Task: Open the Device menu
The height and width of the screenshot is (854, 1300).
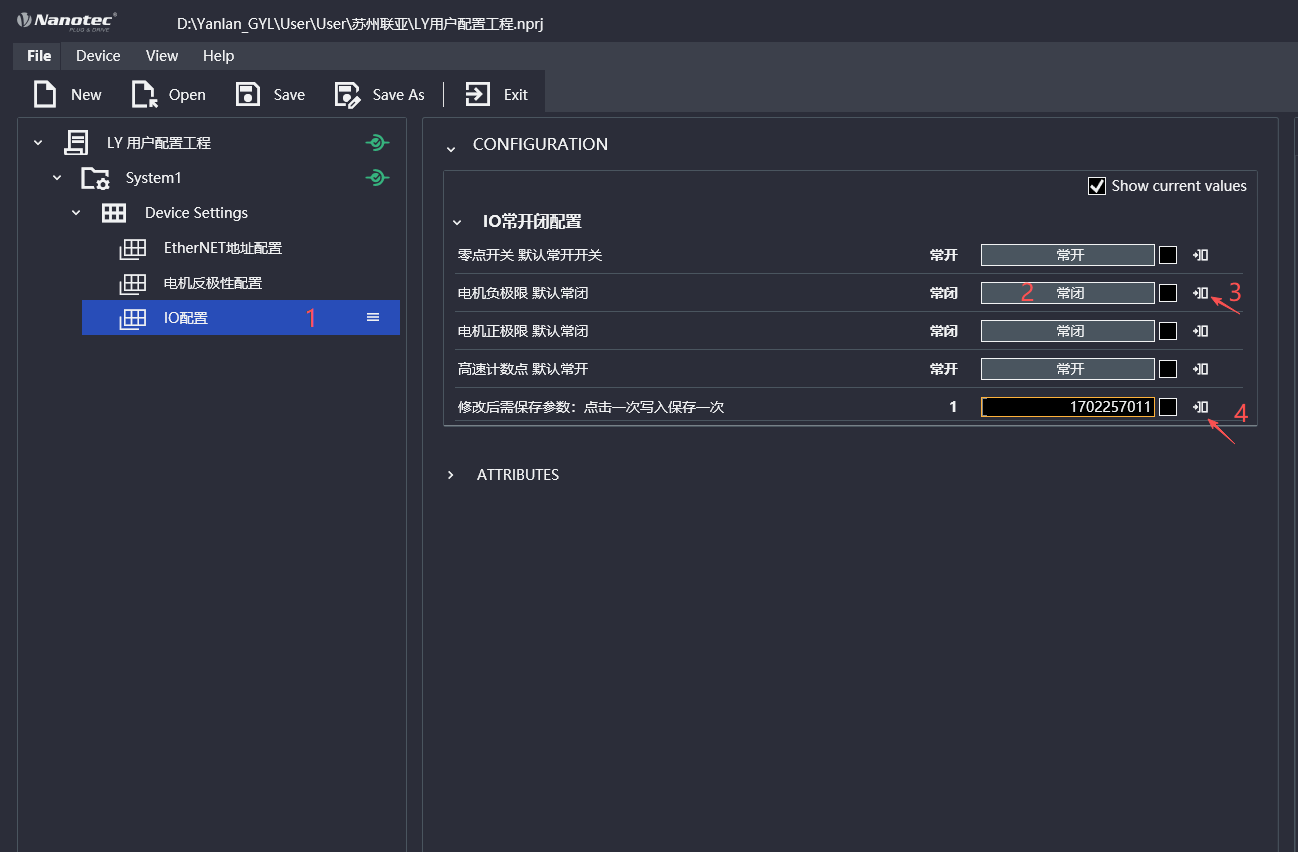Action: coord(98,56)
